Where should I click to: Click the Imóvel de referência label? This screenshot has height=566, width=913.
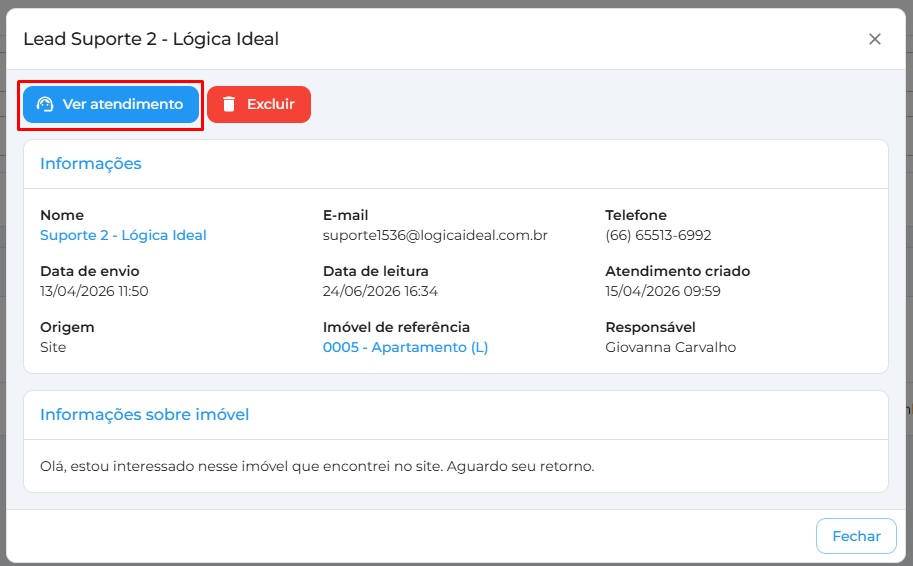pyautogui.click(x=397, y=327)
